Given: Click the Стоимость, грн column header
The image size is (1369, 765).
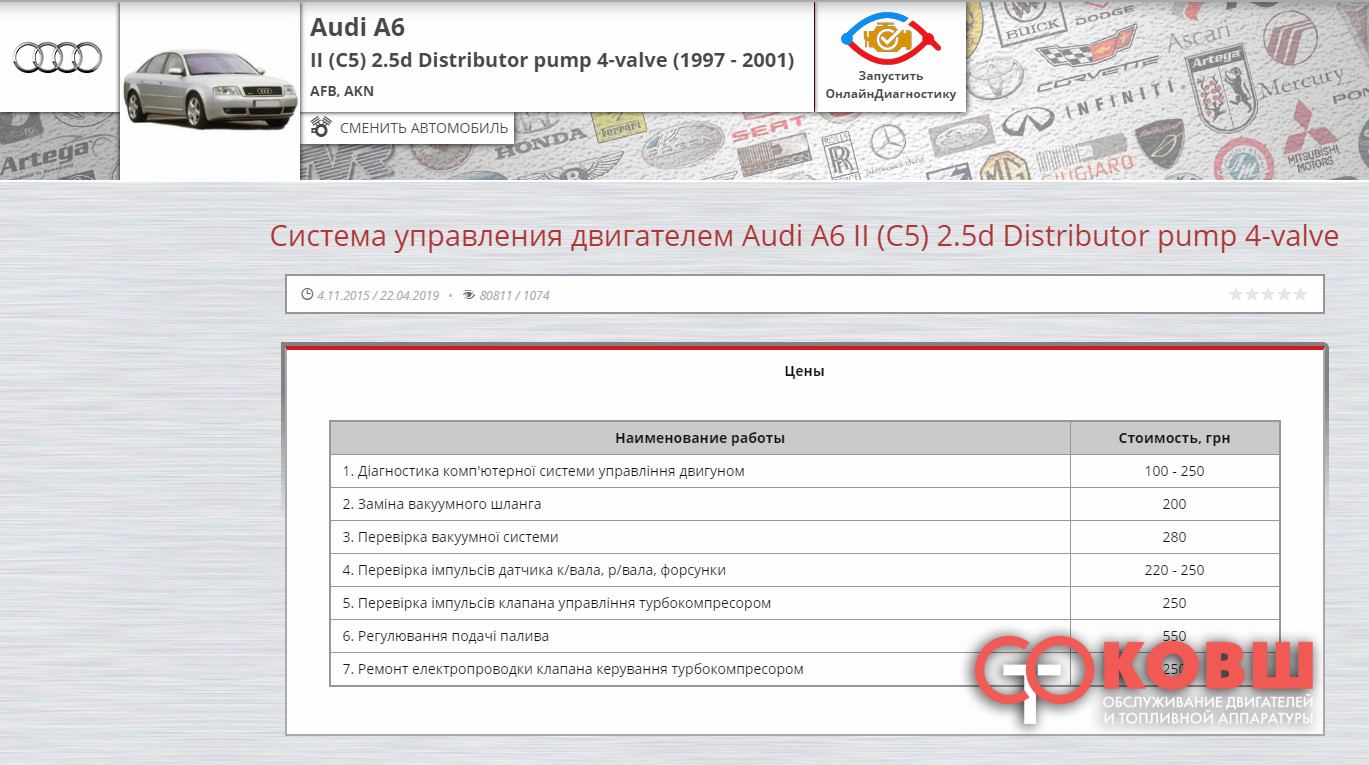Looking at the screenshot, I should click(x=1174, y=438).
